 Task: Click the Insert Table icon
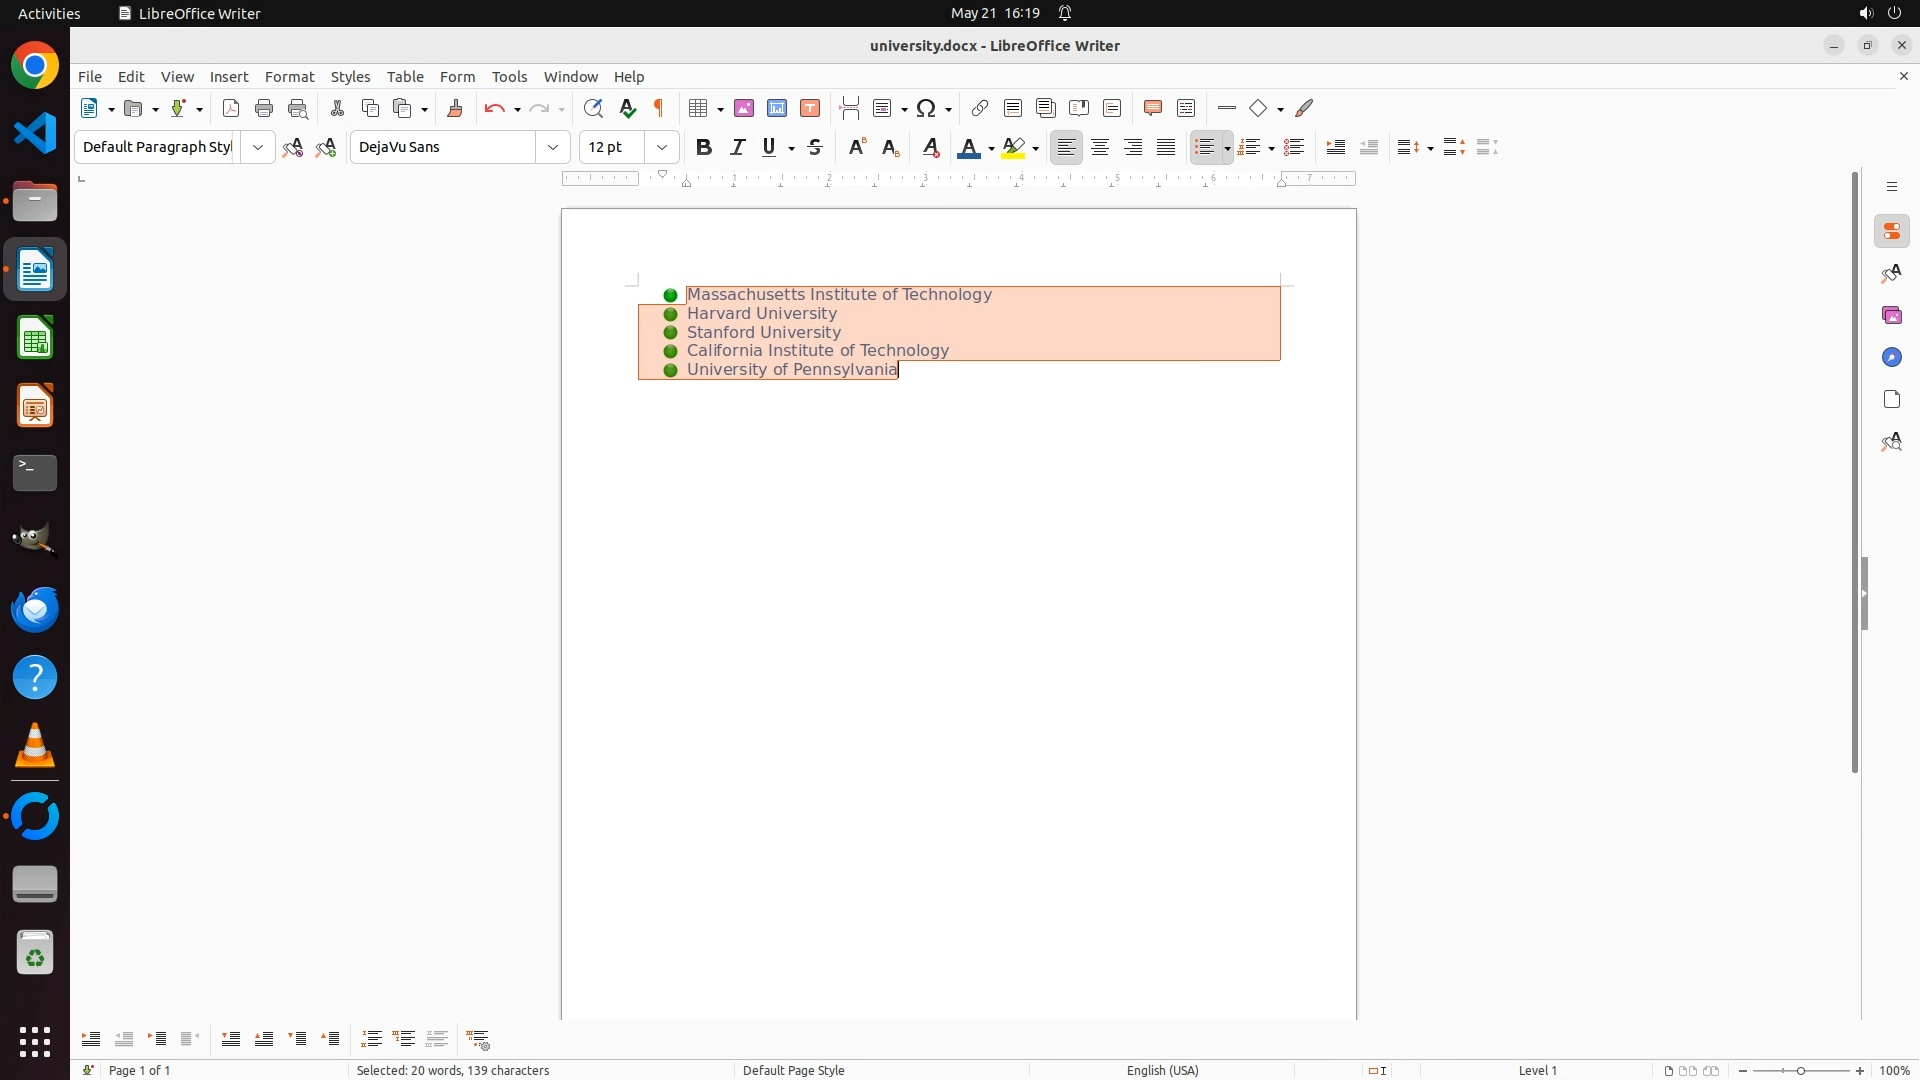pos(699,108)
